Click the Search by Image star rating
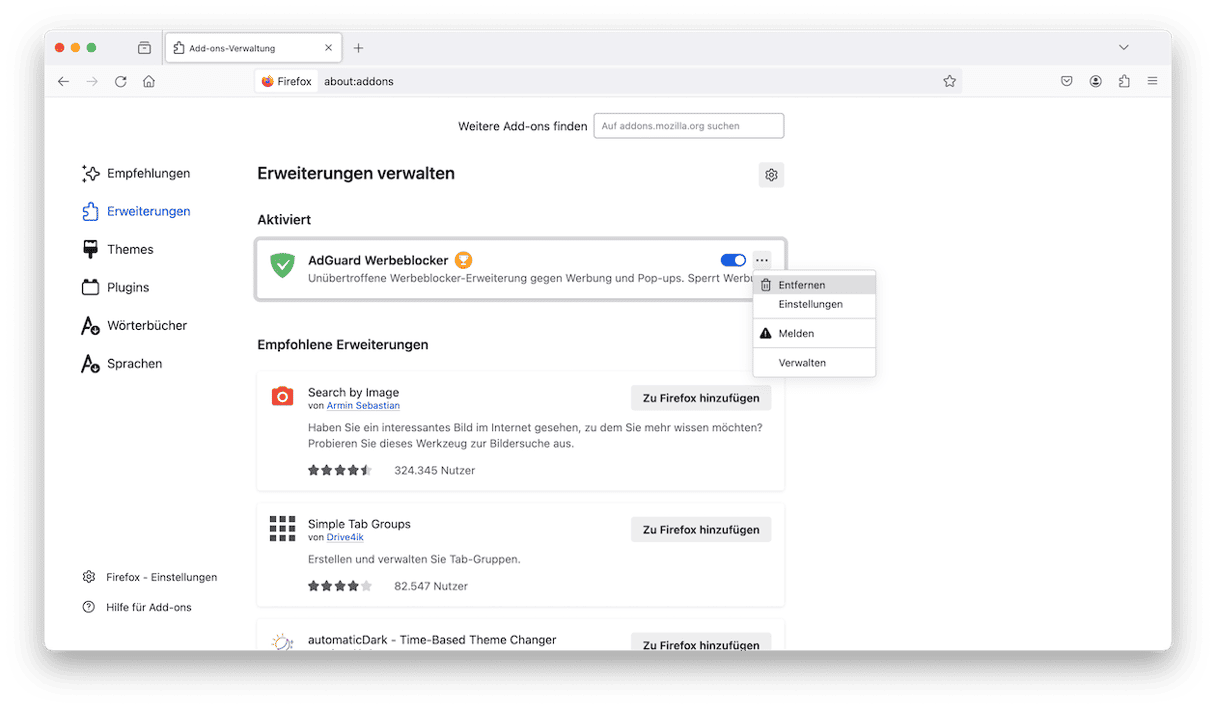Viewport: 1216px width, 709px height. click(x=340, y=470)
